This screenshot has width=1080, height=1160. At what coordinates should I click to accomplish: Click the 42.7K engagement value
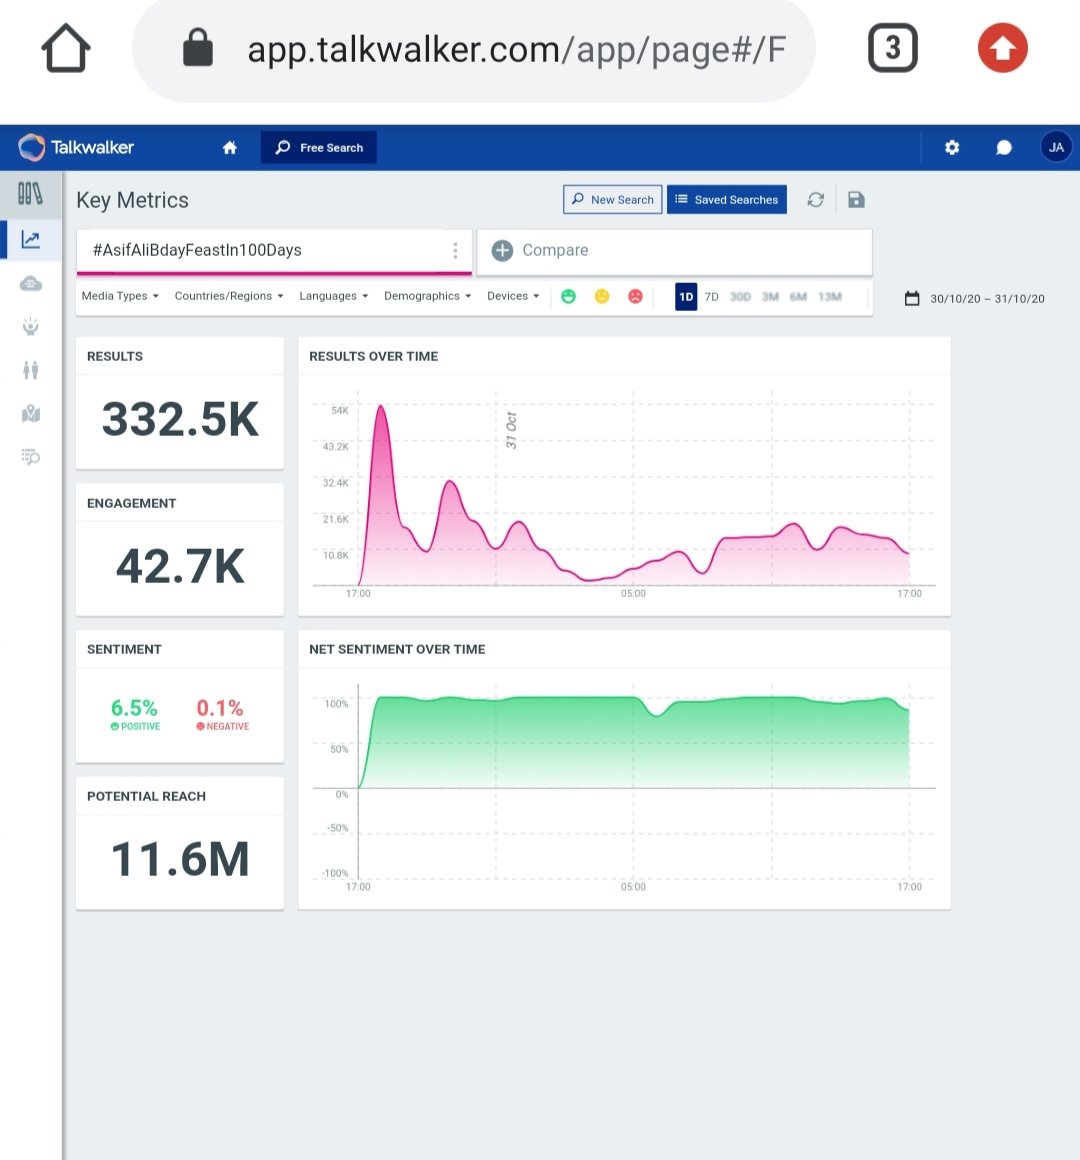[180, 567]
